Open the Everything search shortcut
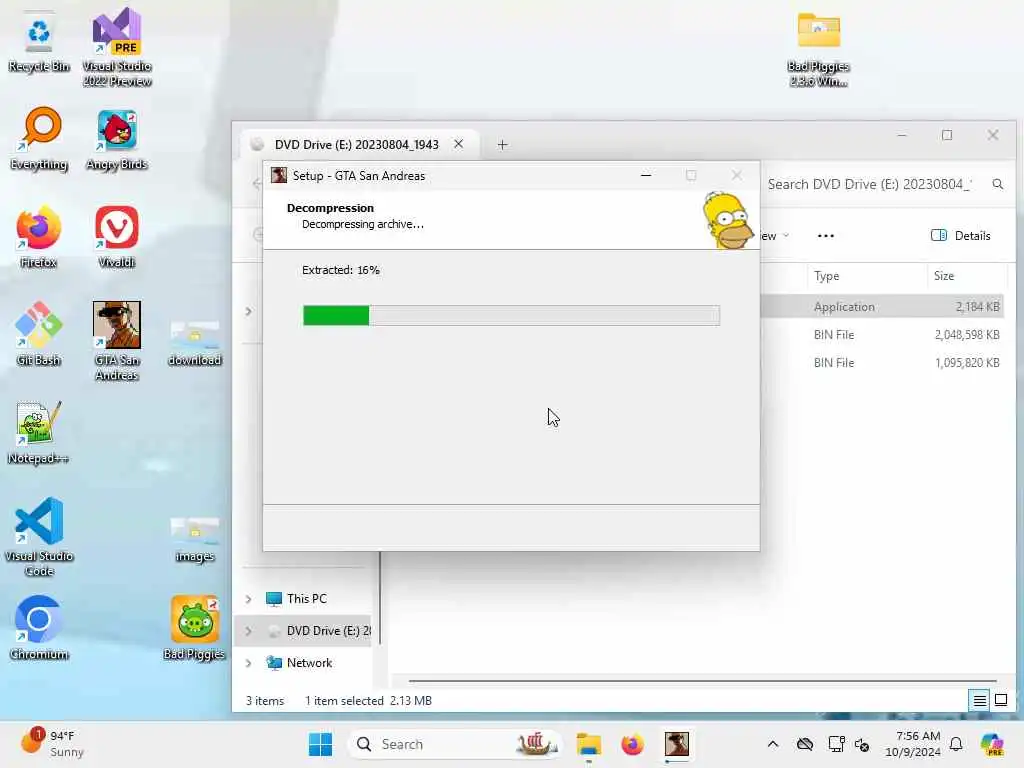 pos(39,138)
